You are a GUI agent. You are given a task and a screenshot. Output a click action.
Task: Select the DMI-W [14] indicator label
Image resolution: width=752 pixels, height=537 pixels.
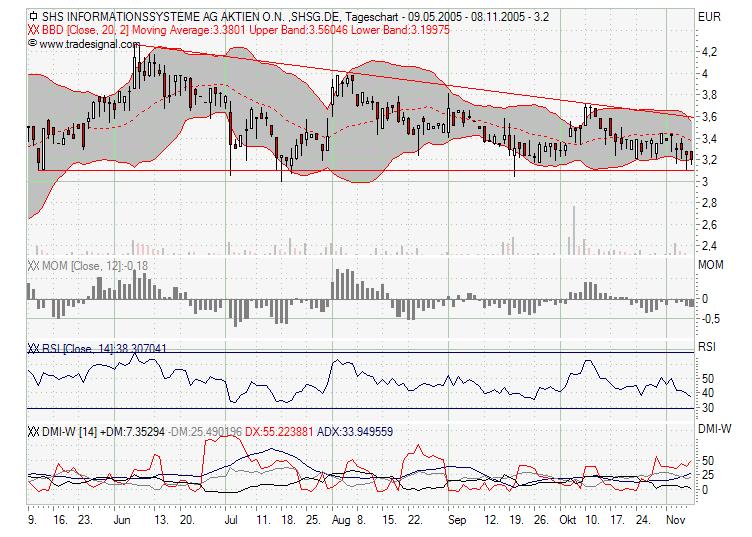tap(78, 431)
